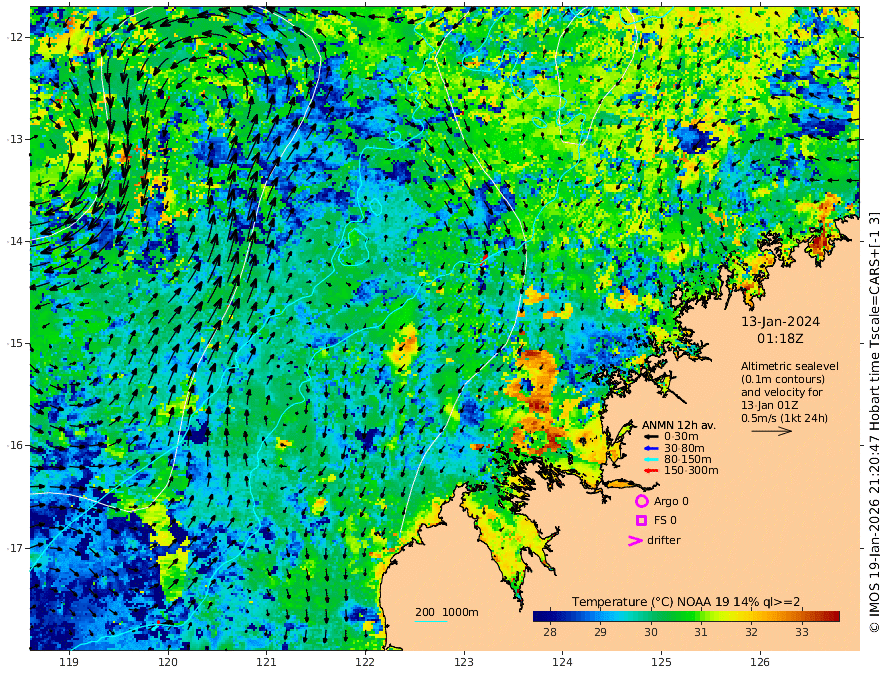The width and height of the screenshot is (880, 680).
Task: Click the longitude axis label 125
Action: pyautogui.click(x=662, y=663)
